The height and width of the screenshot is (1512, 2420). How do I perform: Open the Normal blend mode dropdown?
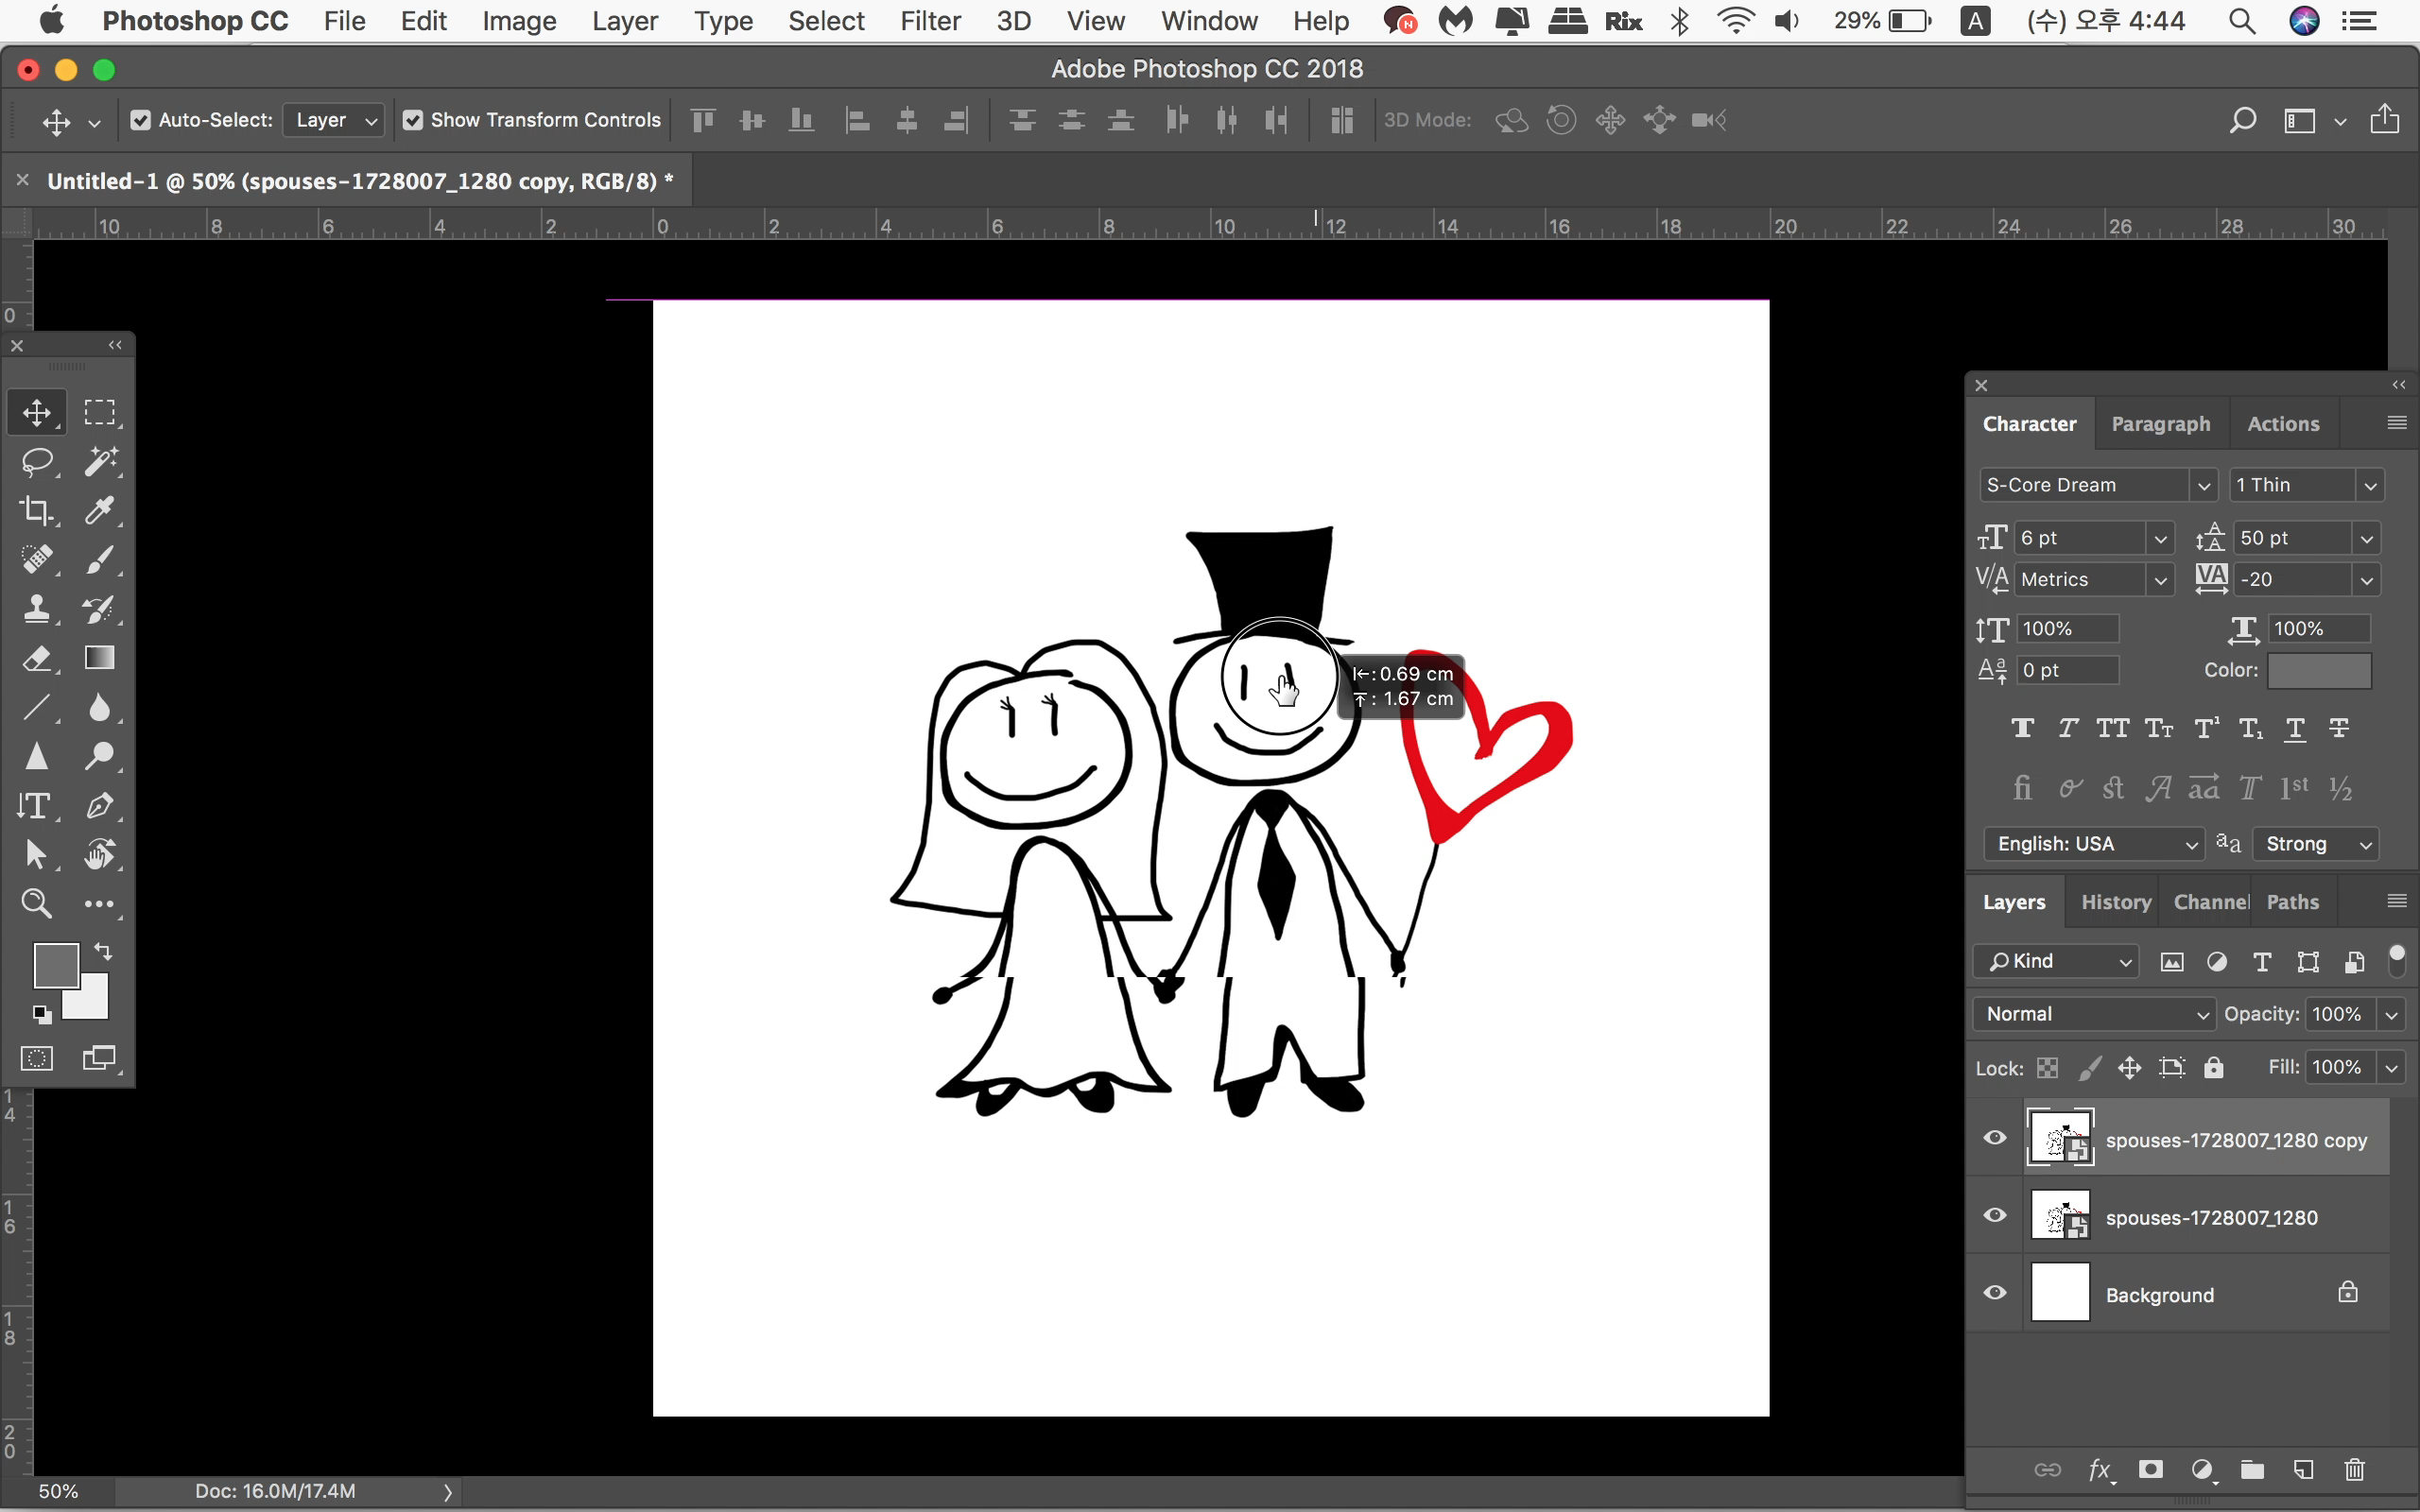2094,1014
